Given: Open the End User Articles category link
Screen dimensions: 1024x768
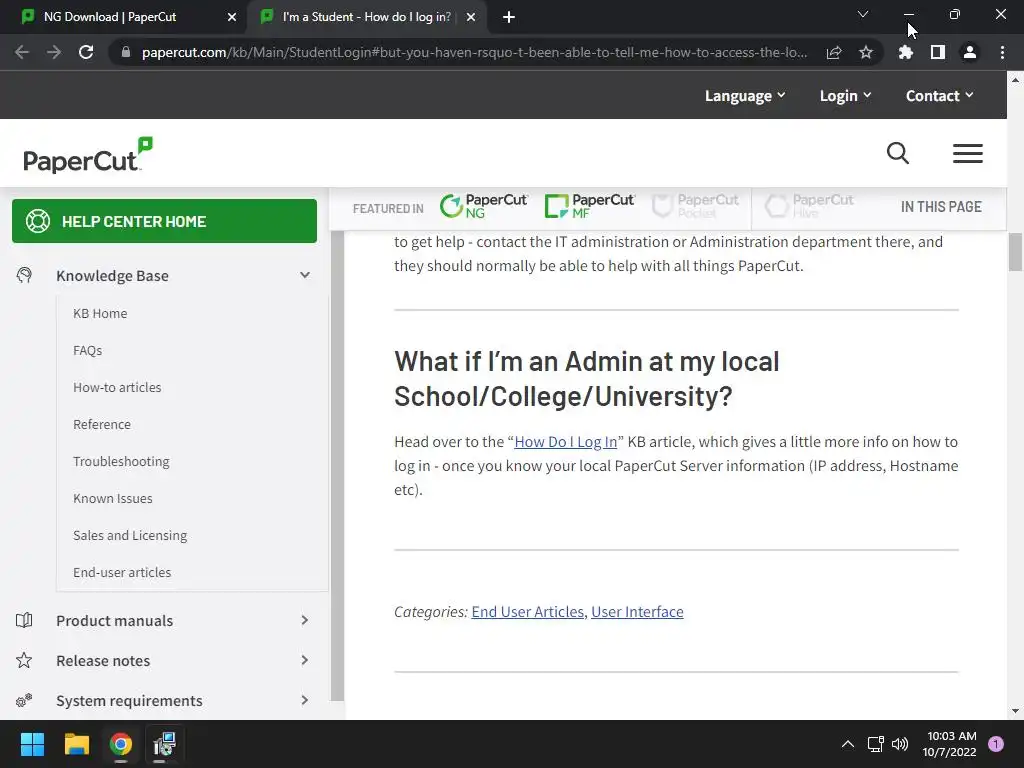Looking at the screenshot, I should tap(528, 611).
